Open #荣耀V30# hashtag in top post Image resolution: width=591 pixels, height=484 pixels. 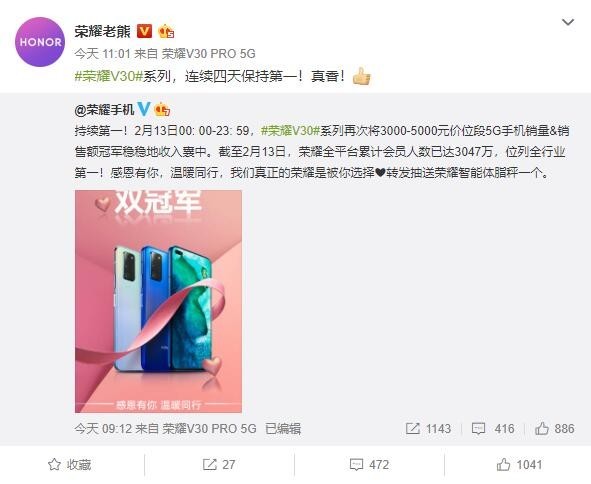pyautogui.click(x=109, y=76)
